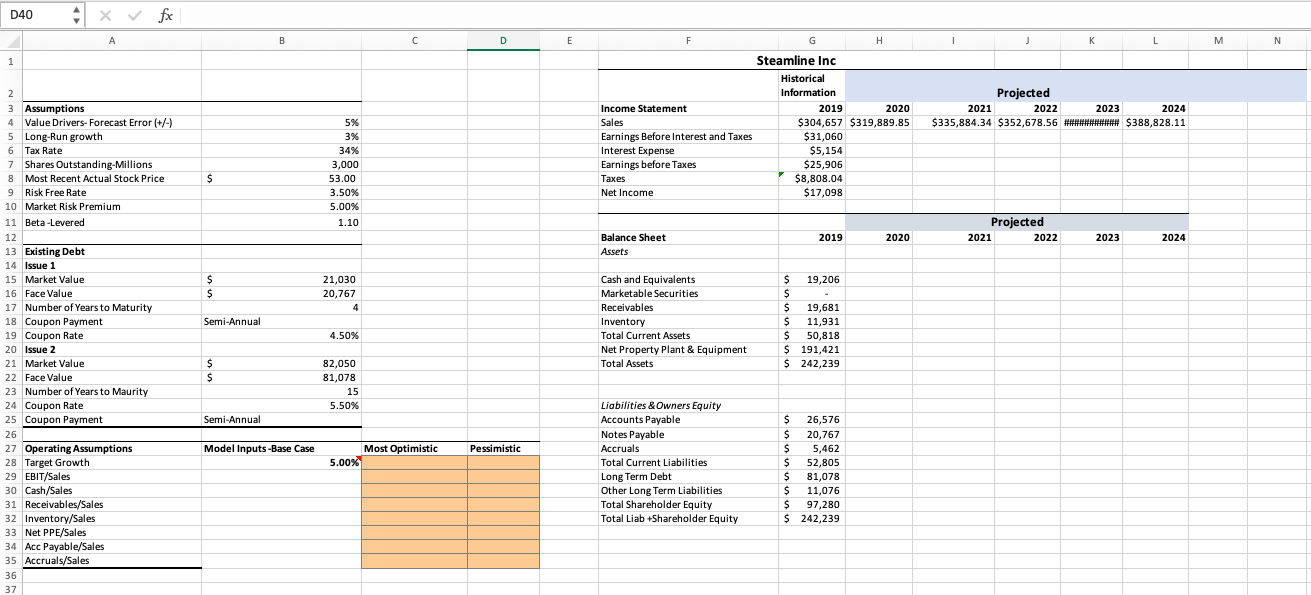The height and width of the screenshot is (595, 1311).
Task: Select row 1 header
Action: click(10, 60)
